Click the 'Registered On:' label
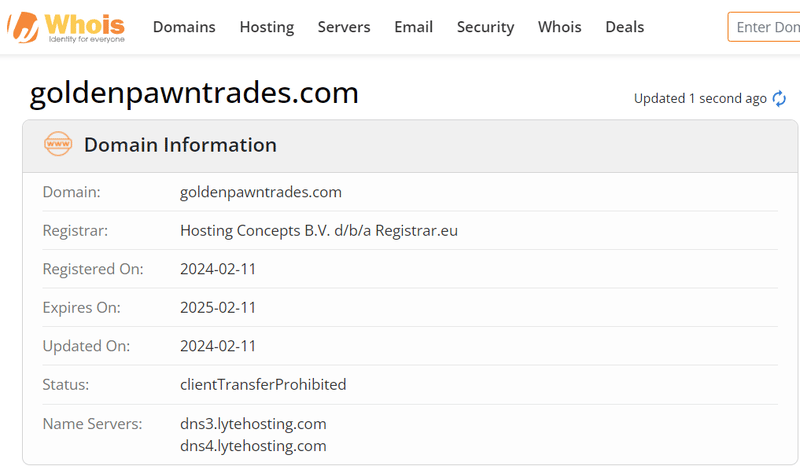The image size is (800, 466). [x=93, y=269]
